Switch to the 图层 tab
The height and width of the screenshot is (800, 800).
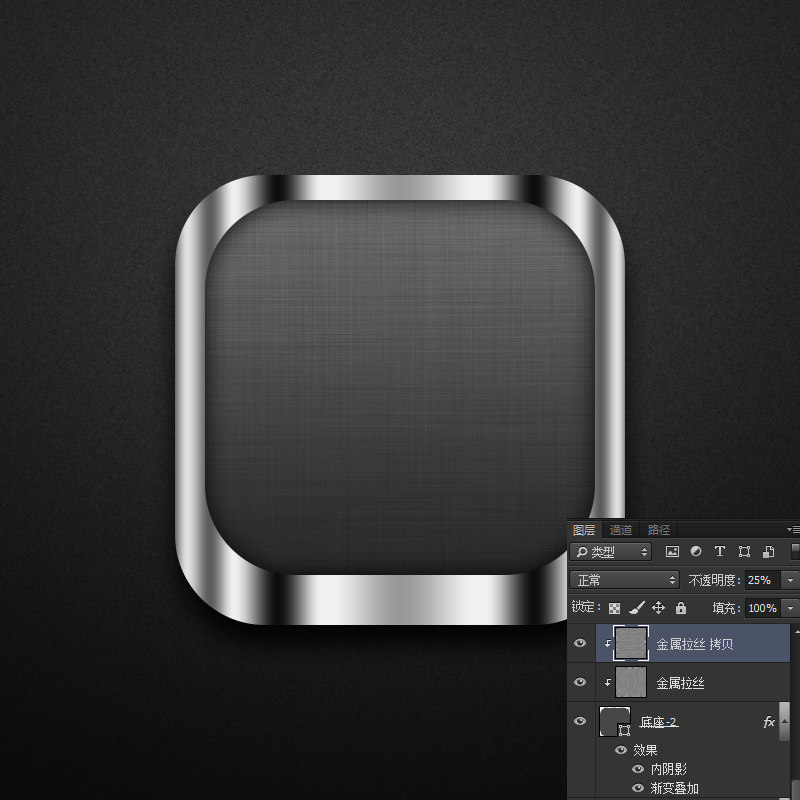coord(584,530)
